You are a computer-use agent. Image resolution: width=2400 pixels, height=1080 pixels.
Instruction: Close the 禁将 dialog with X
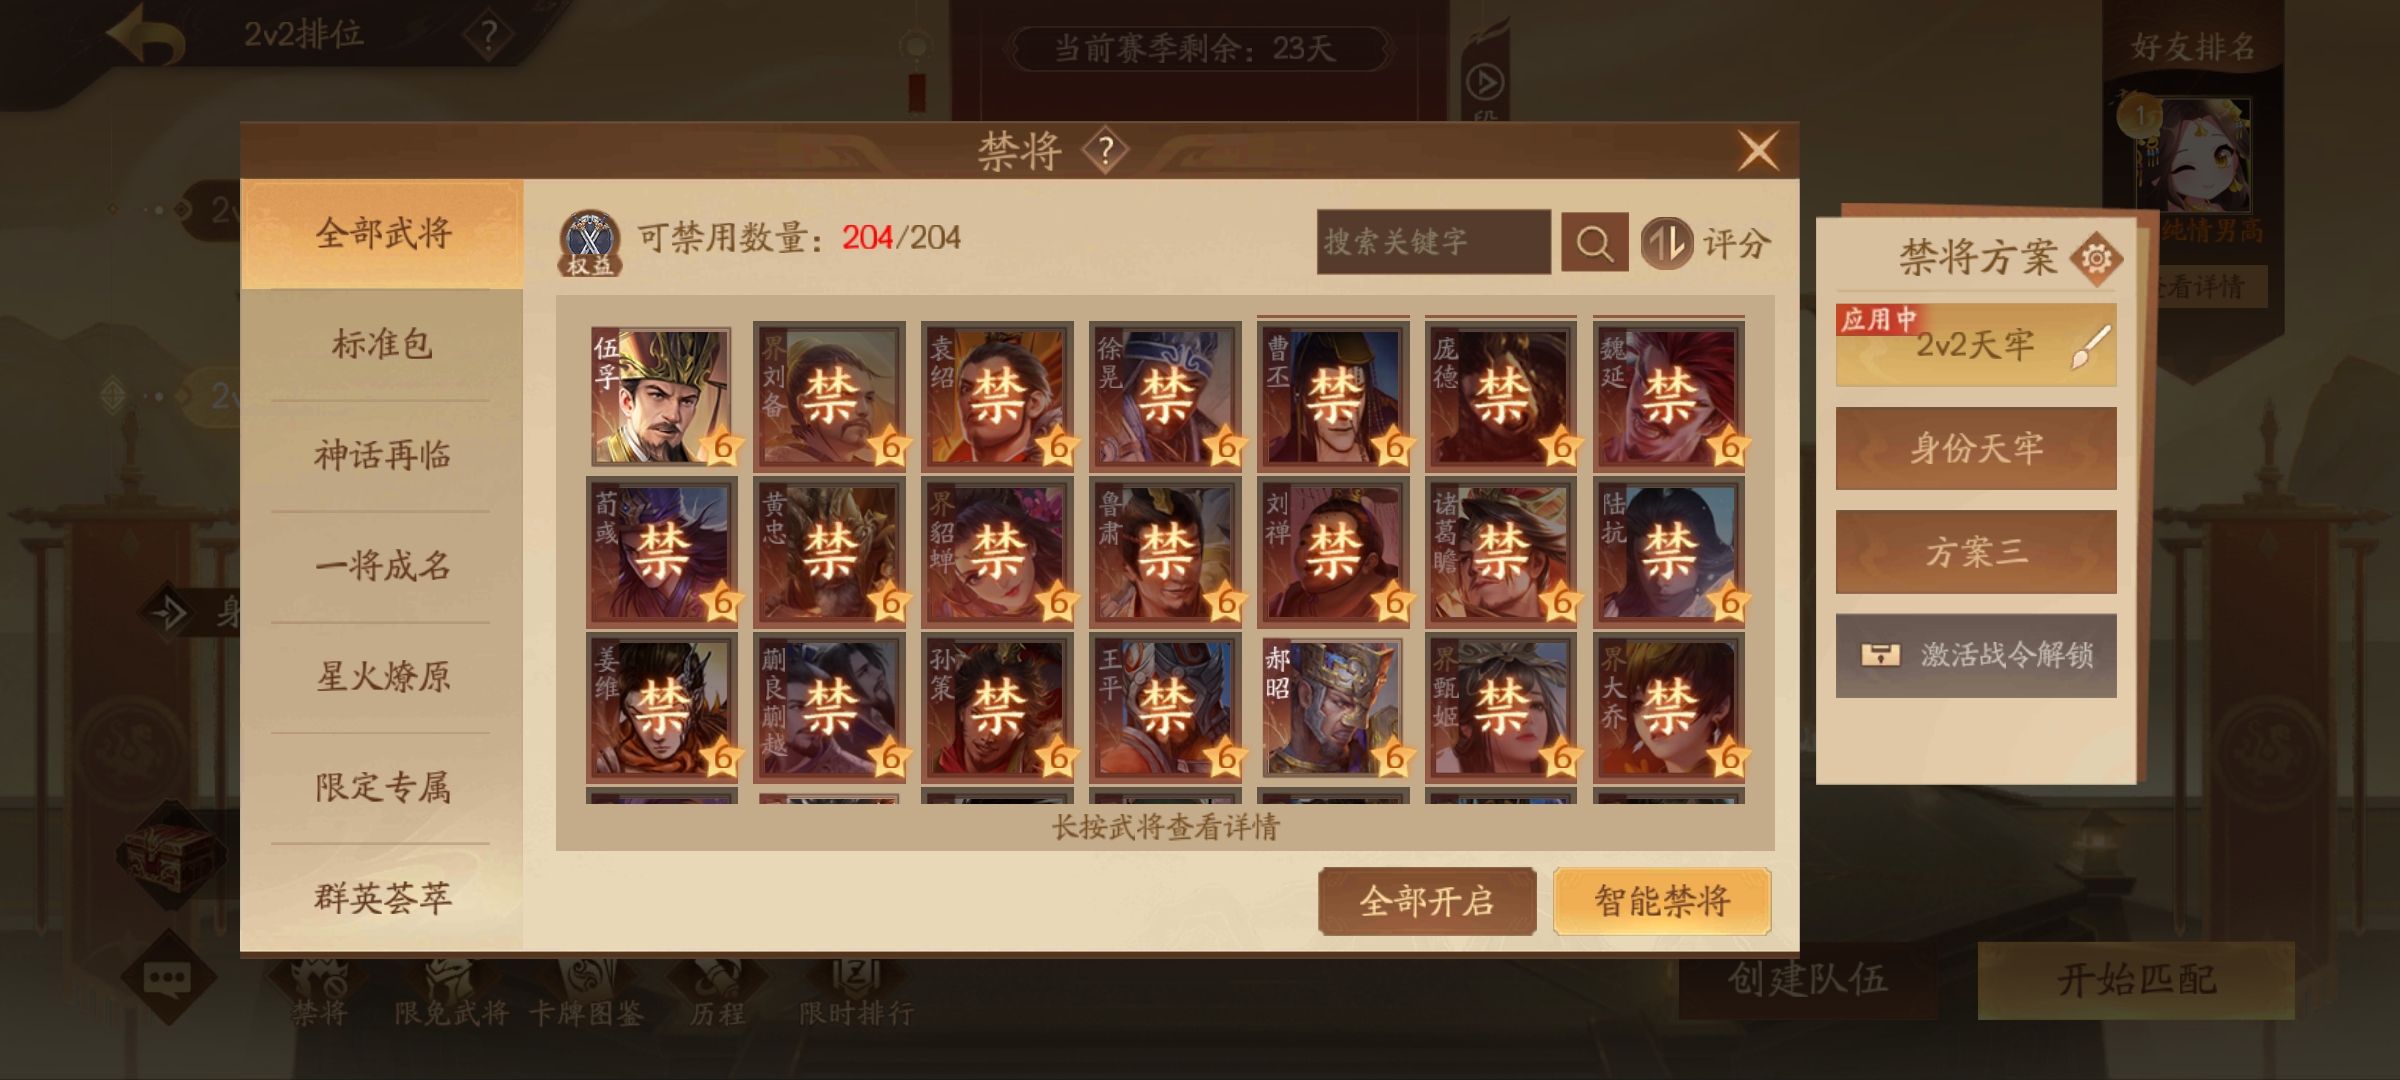click(1758, 152)
